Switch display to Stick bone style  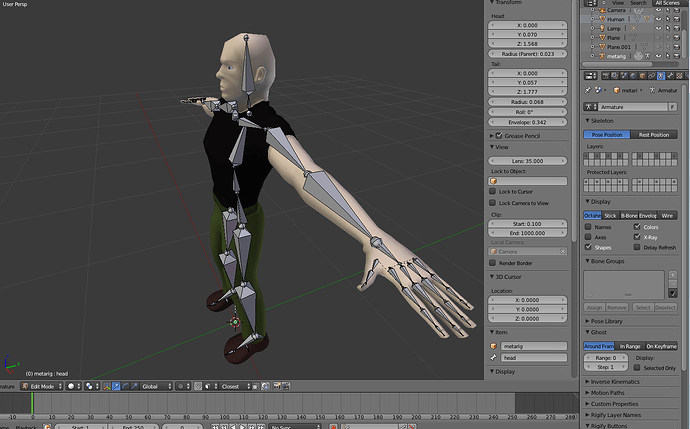(610, 216)
